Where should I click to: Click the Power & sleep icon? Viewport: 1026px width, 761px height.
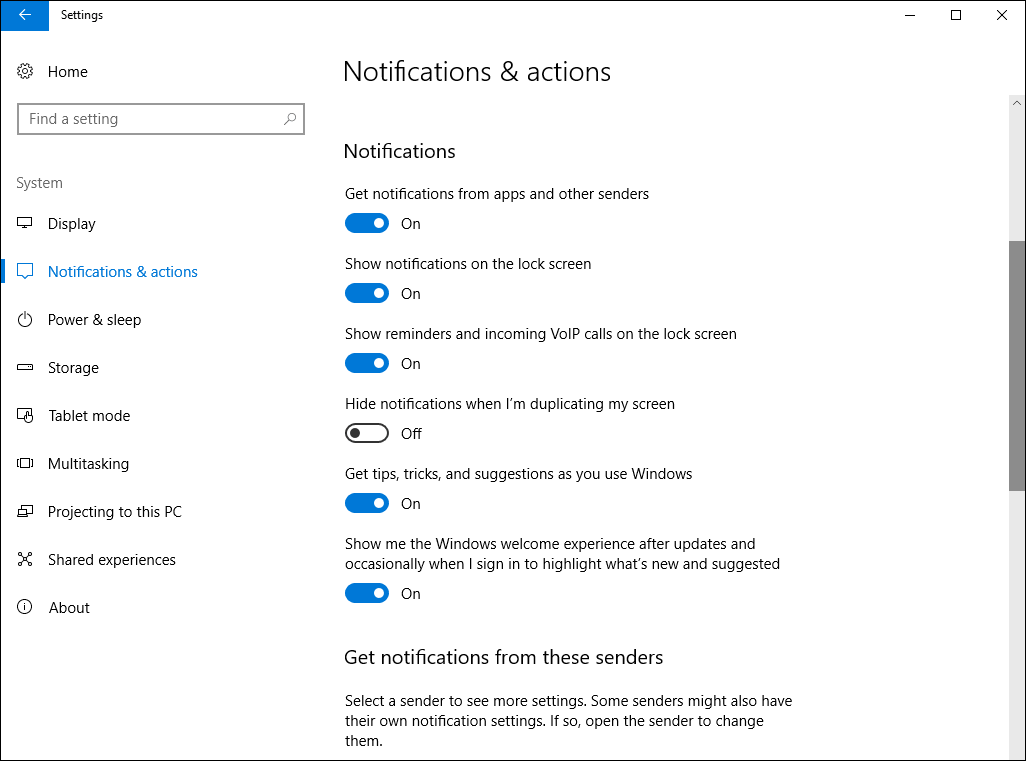[x=26, y=320]
